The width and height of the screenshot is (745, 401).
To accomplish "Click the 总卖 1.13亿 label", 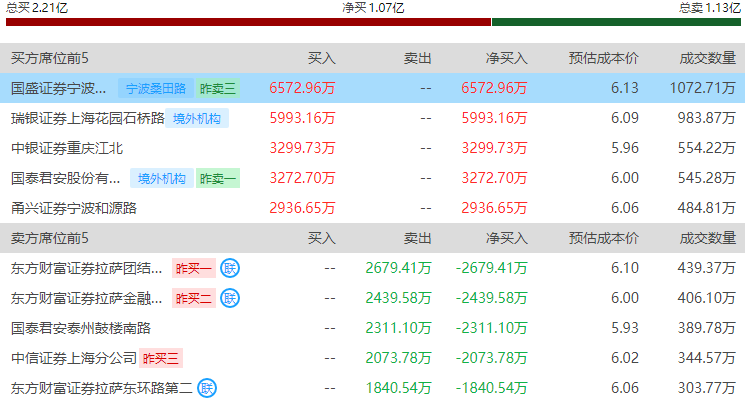I will 709,8.
